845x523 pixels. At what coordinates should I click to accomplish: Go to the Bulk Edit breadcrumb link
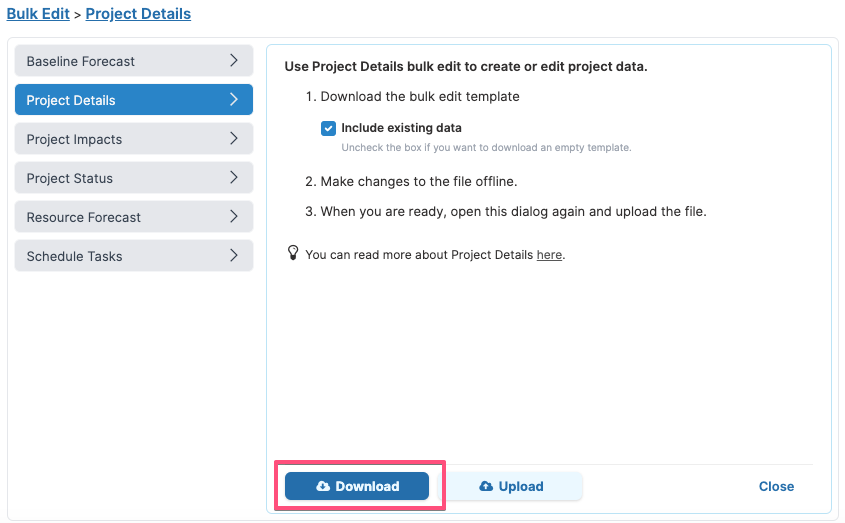click(38, 13)
